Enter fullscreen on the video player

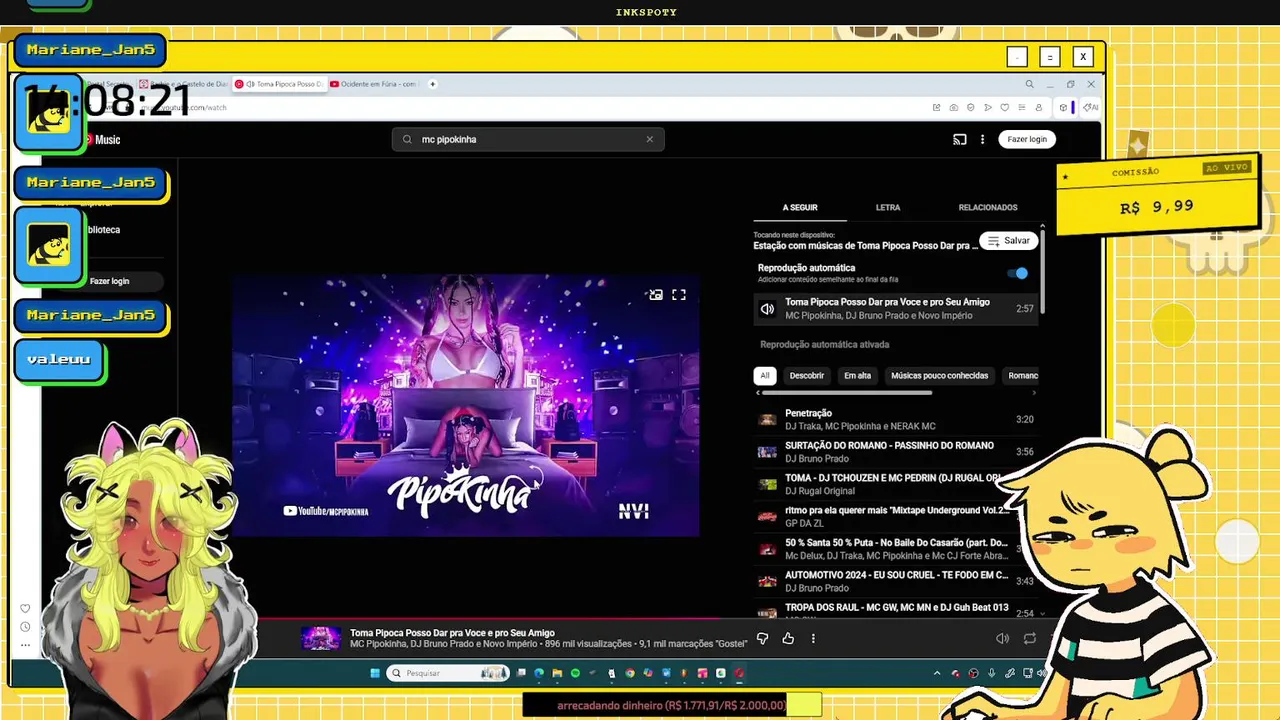[679, 295]
